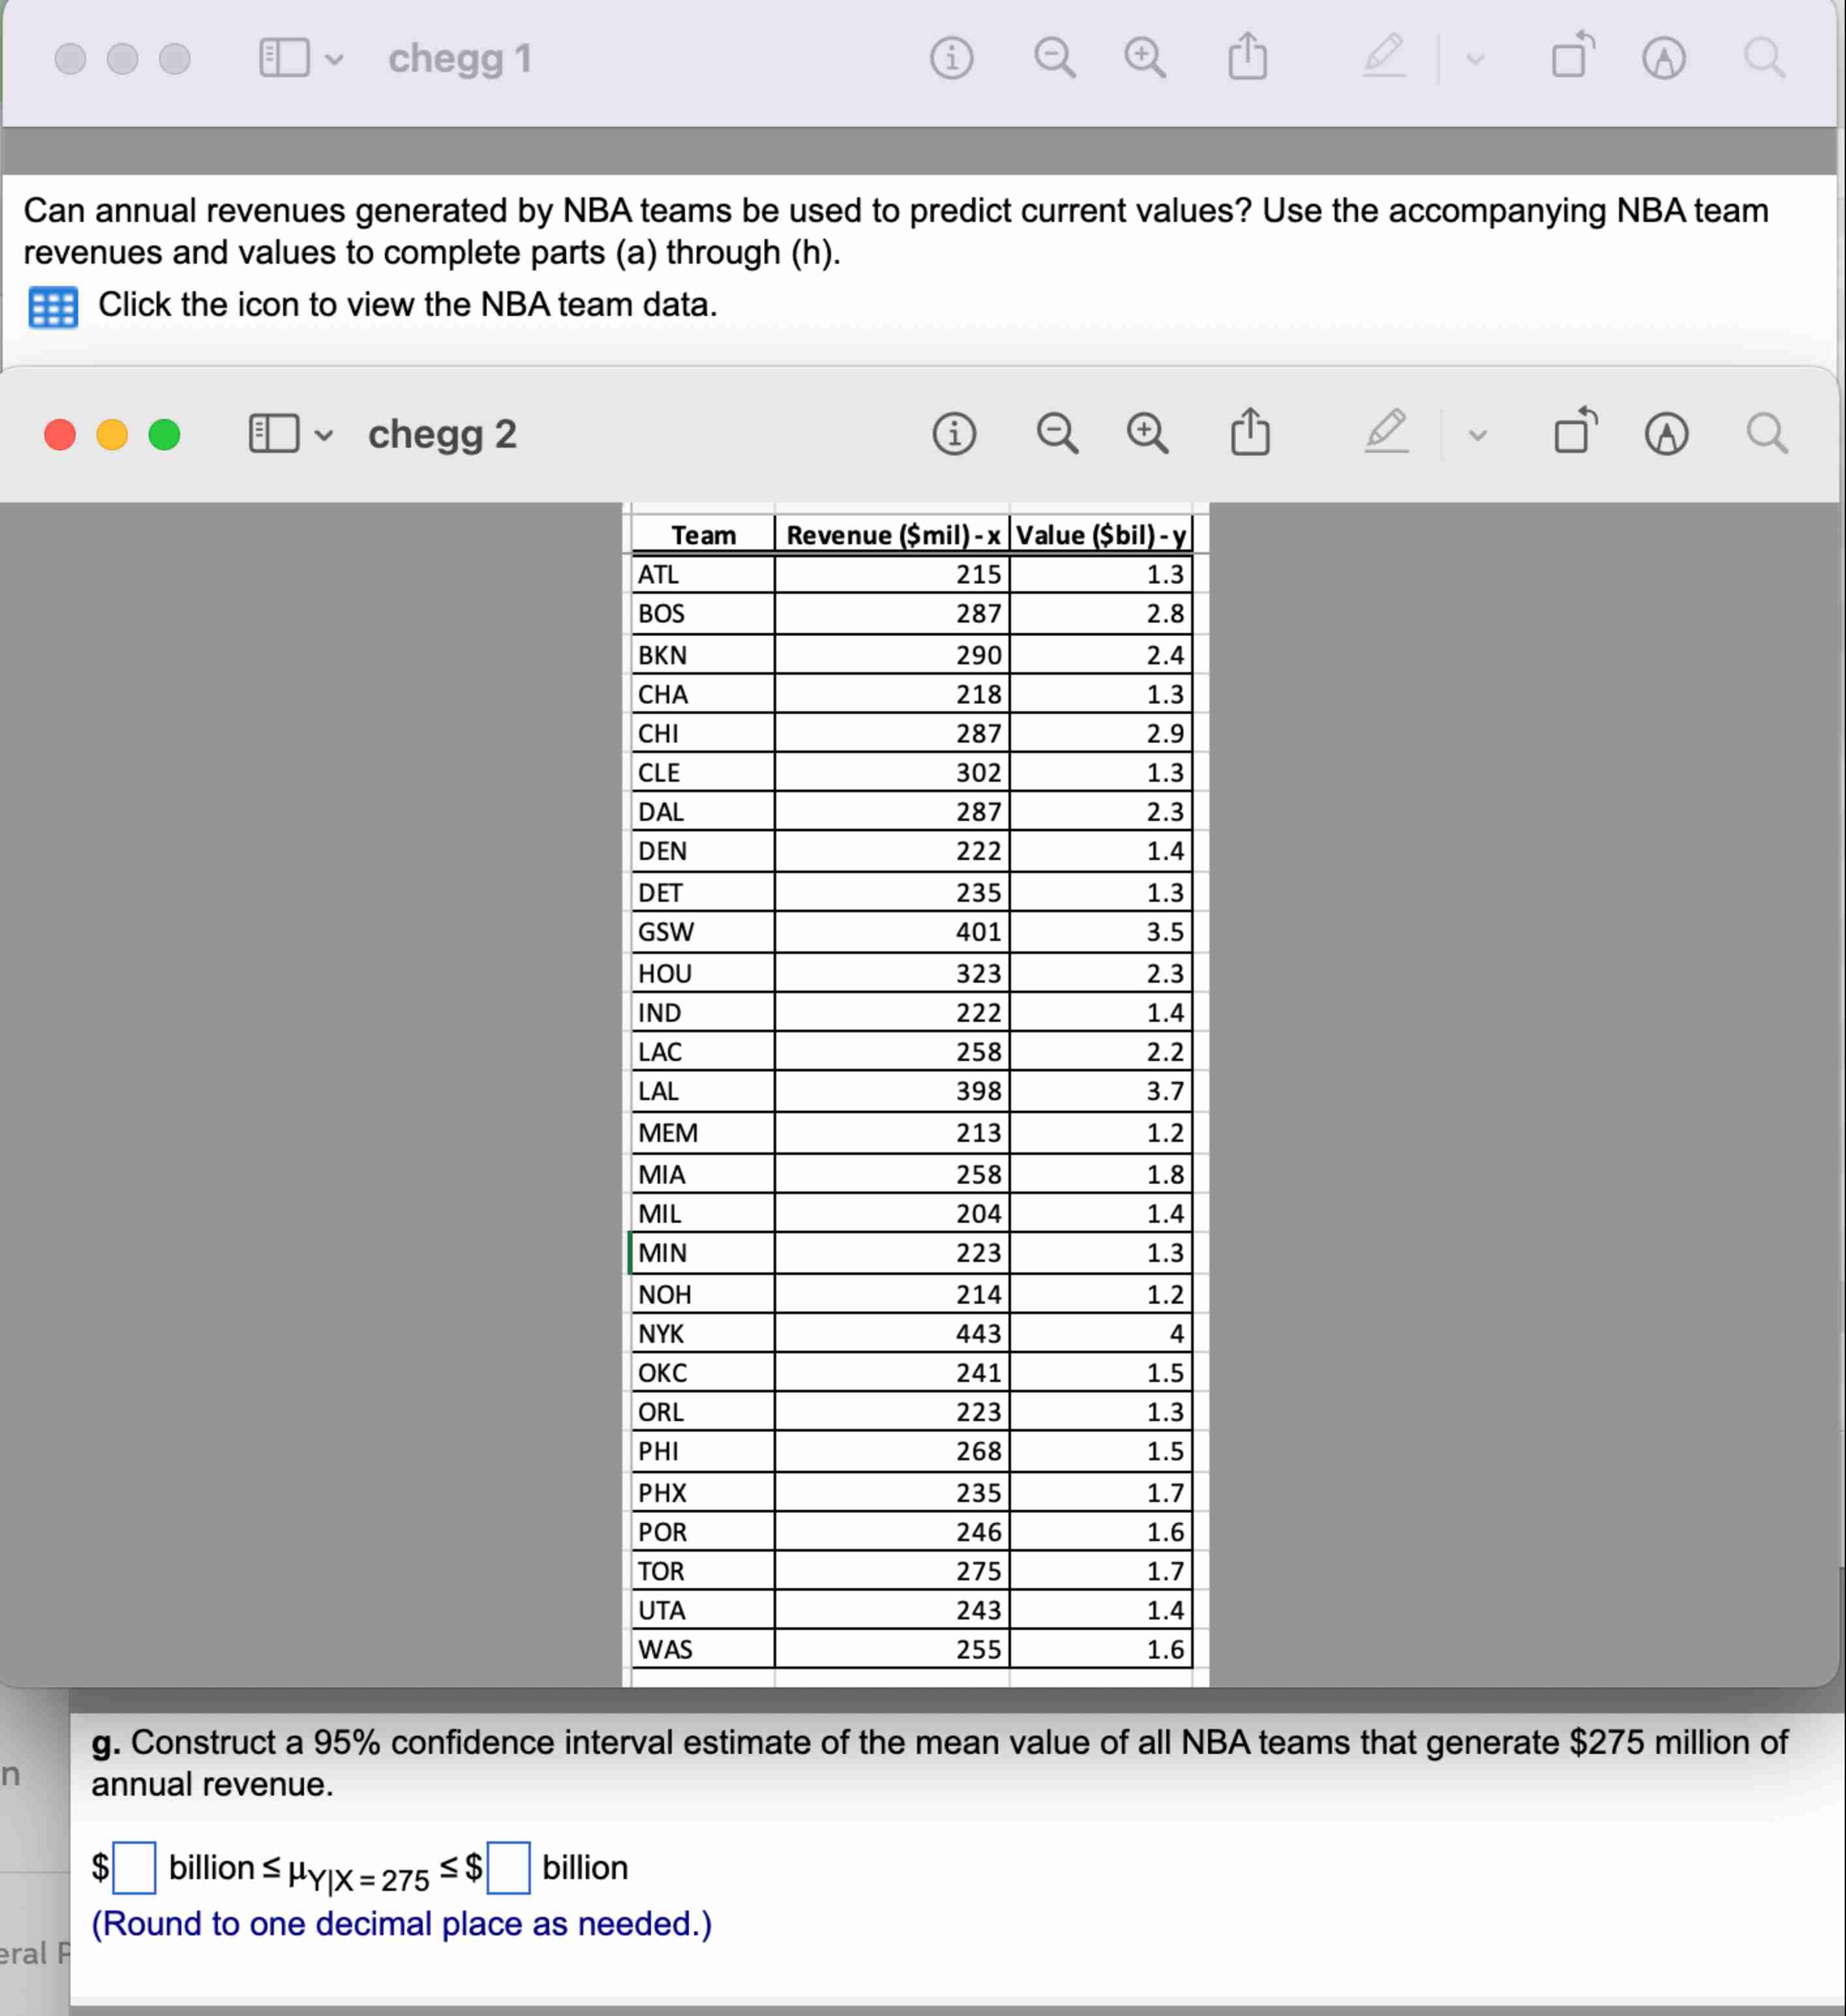
Task: Select the MIN team cell in table
Action: click(x=702, y=1253)
